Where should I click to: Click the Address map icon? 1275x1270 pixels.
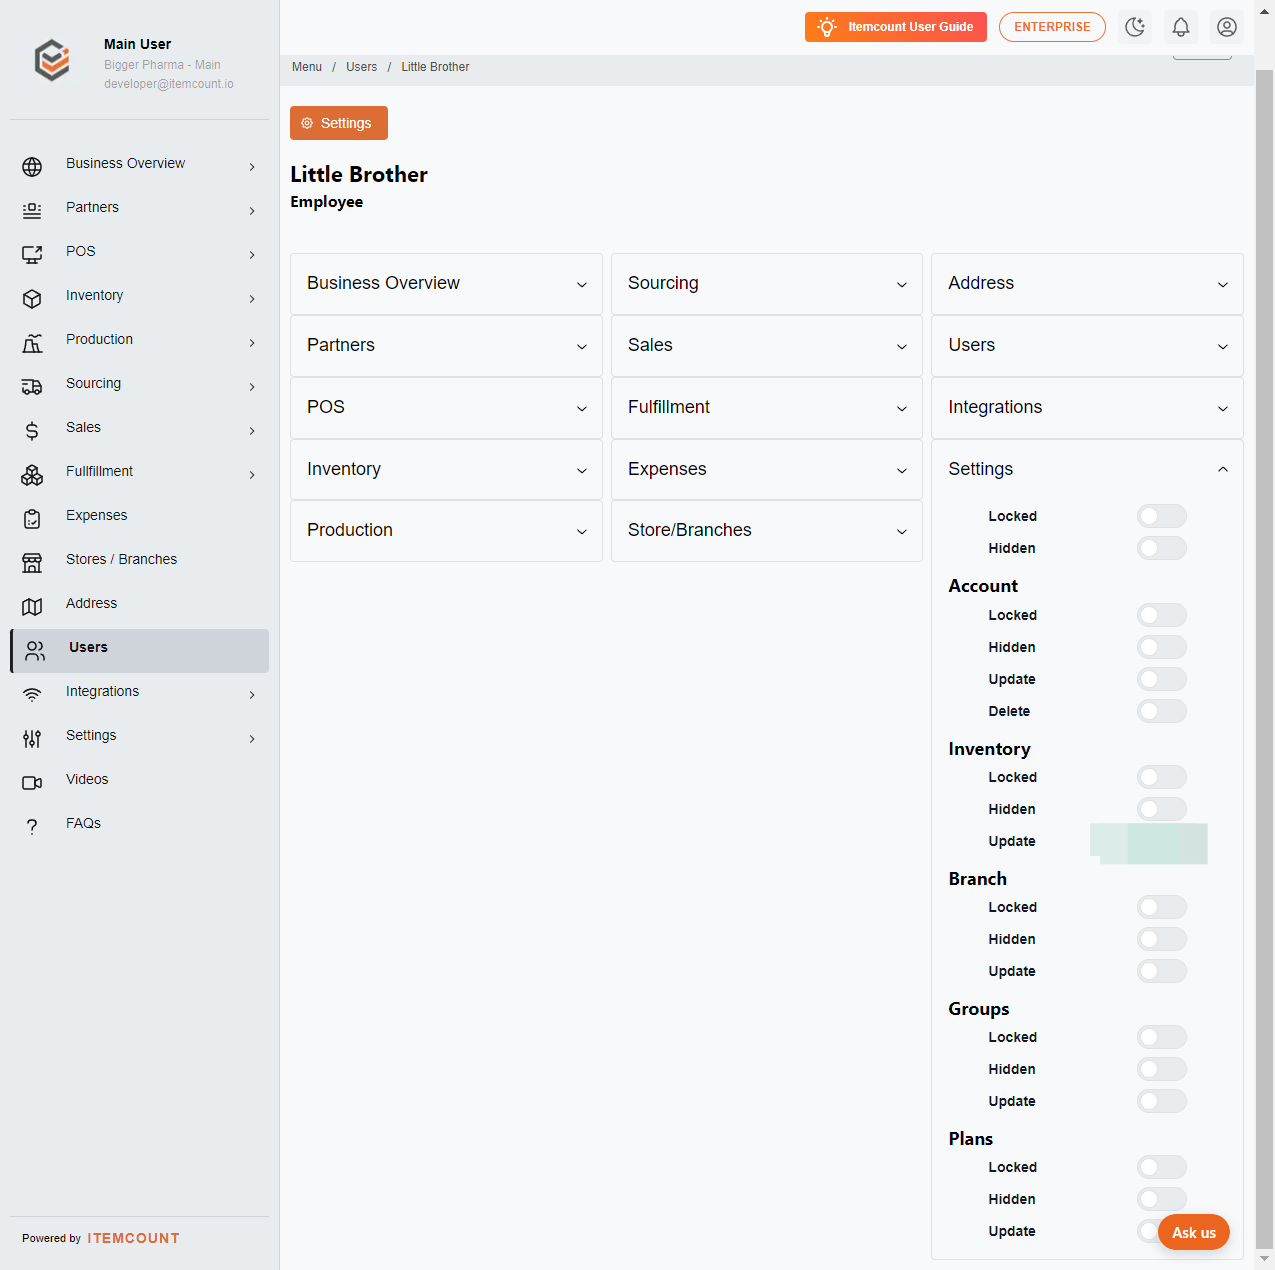point(32,607)
